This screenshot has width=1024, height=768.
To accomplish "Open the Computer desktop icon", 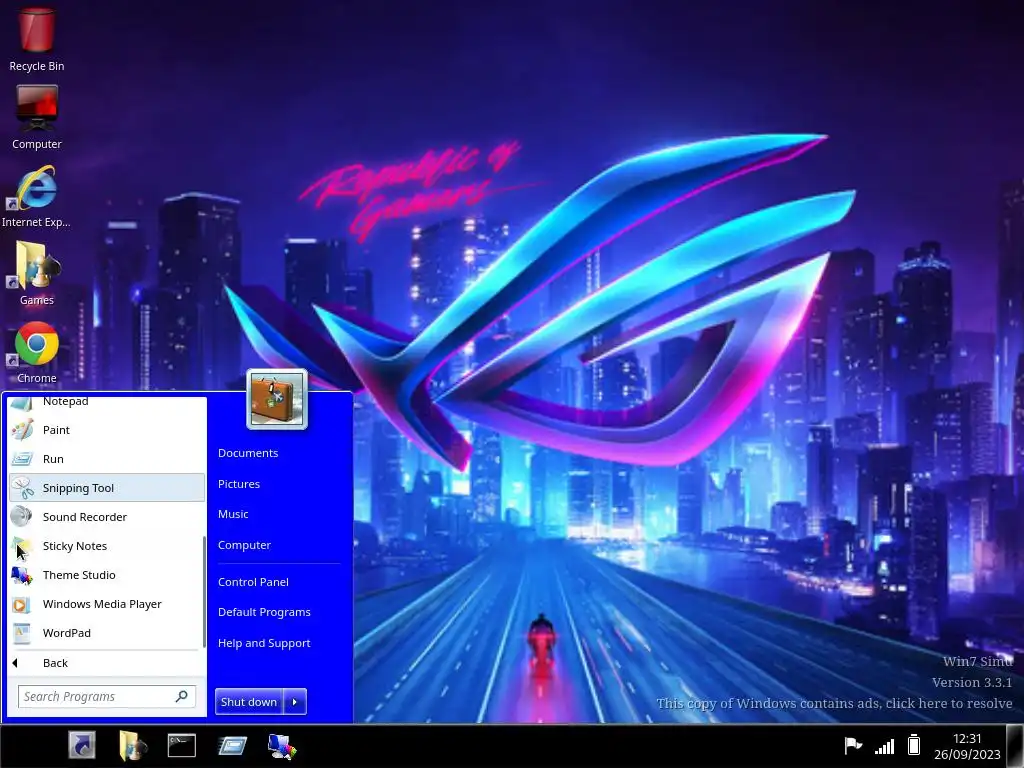I will click(37, 118).
